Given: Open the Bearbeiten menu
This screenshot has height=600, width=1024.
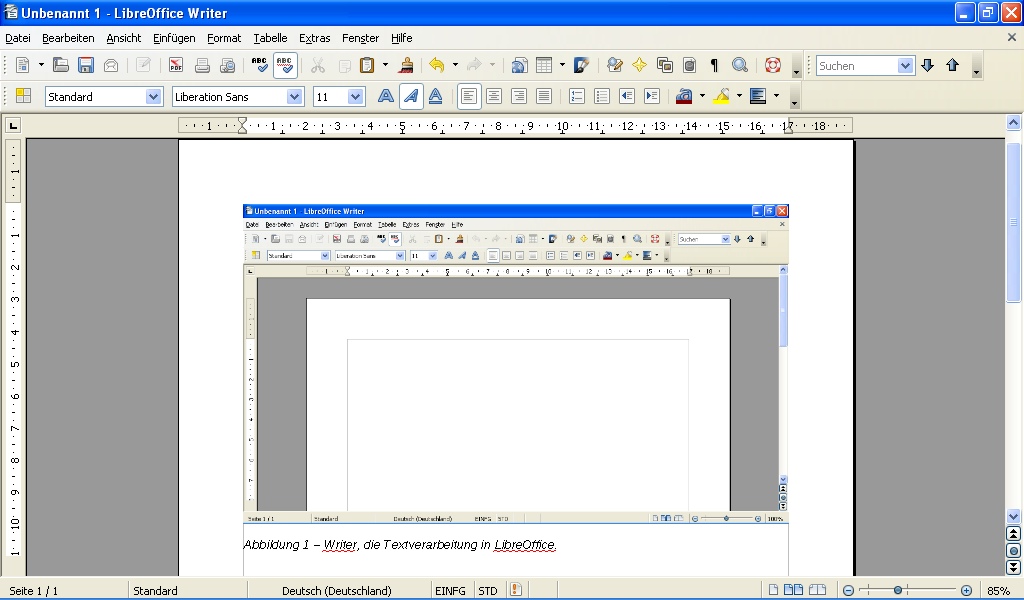Looking at the screenshot, I should coord(68,38).
